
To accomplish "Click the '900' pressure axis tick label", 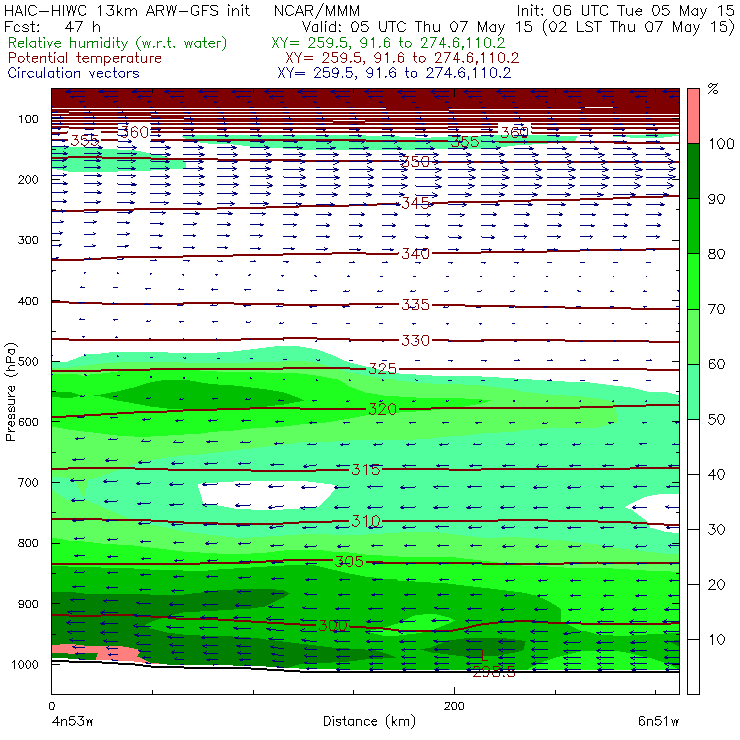I will (x=28, y=604).
